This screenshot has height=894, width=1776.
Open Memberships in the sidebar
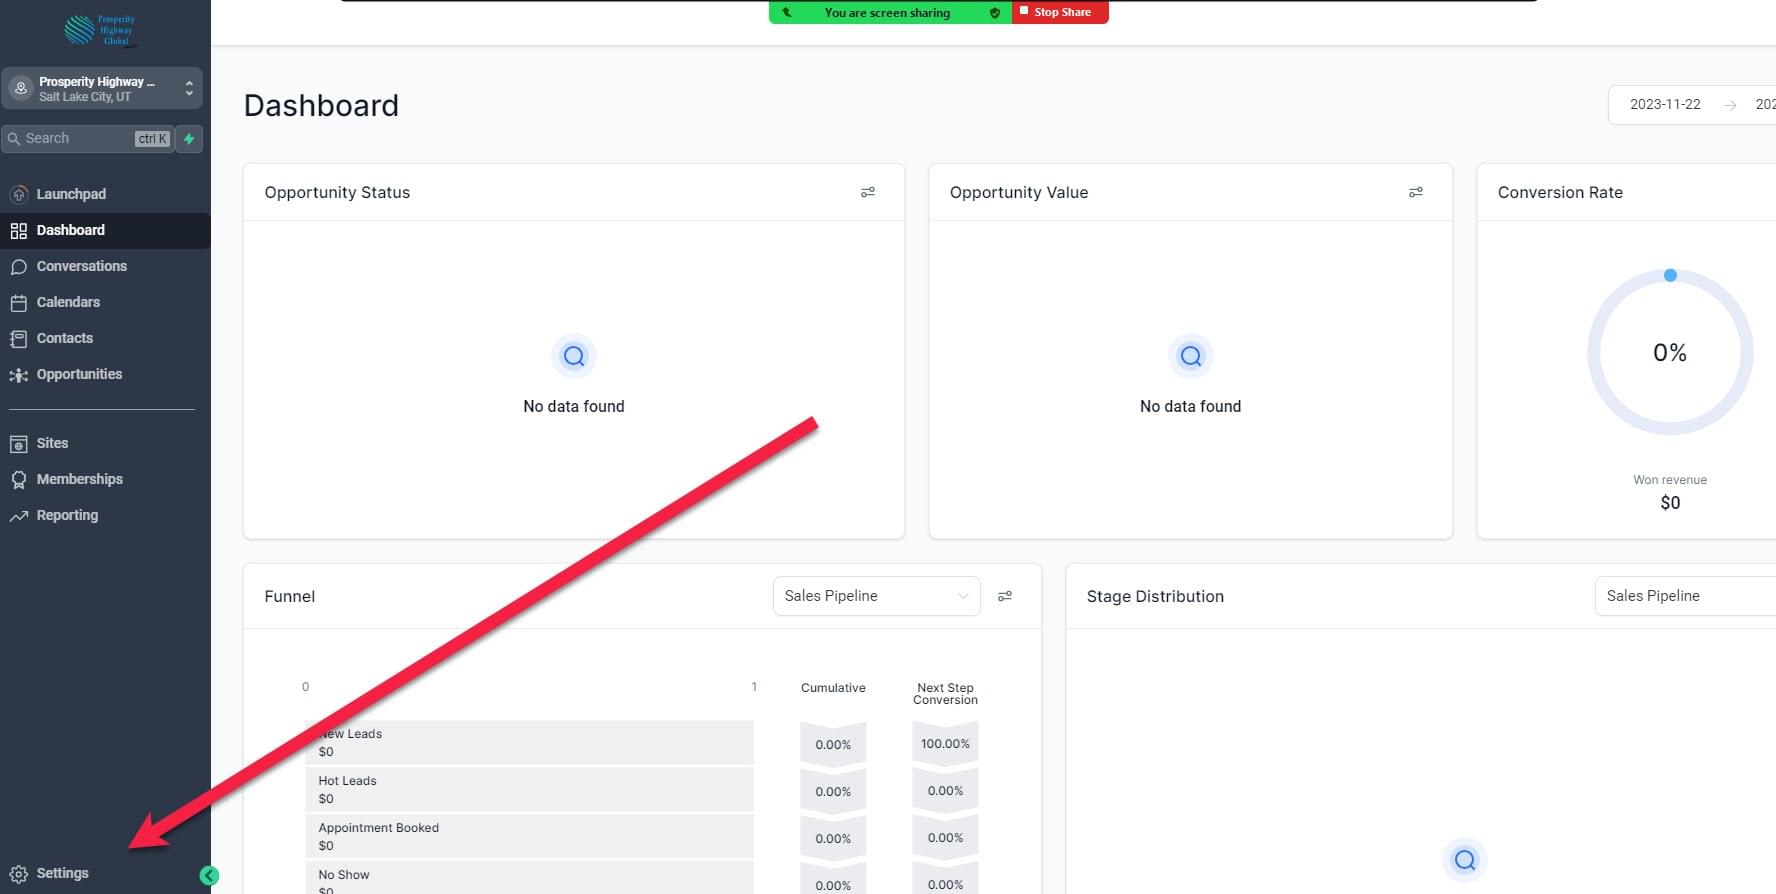coord(79,479)
